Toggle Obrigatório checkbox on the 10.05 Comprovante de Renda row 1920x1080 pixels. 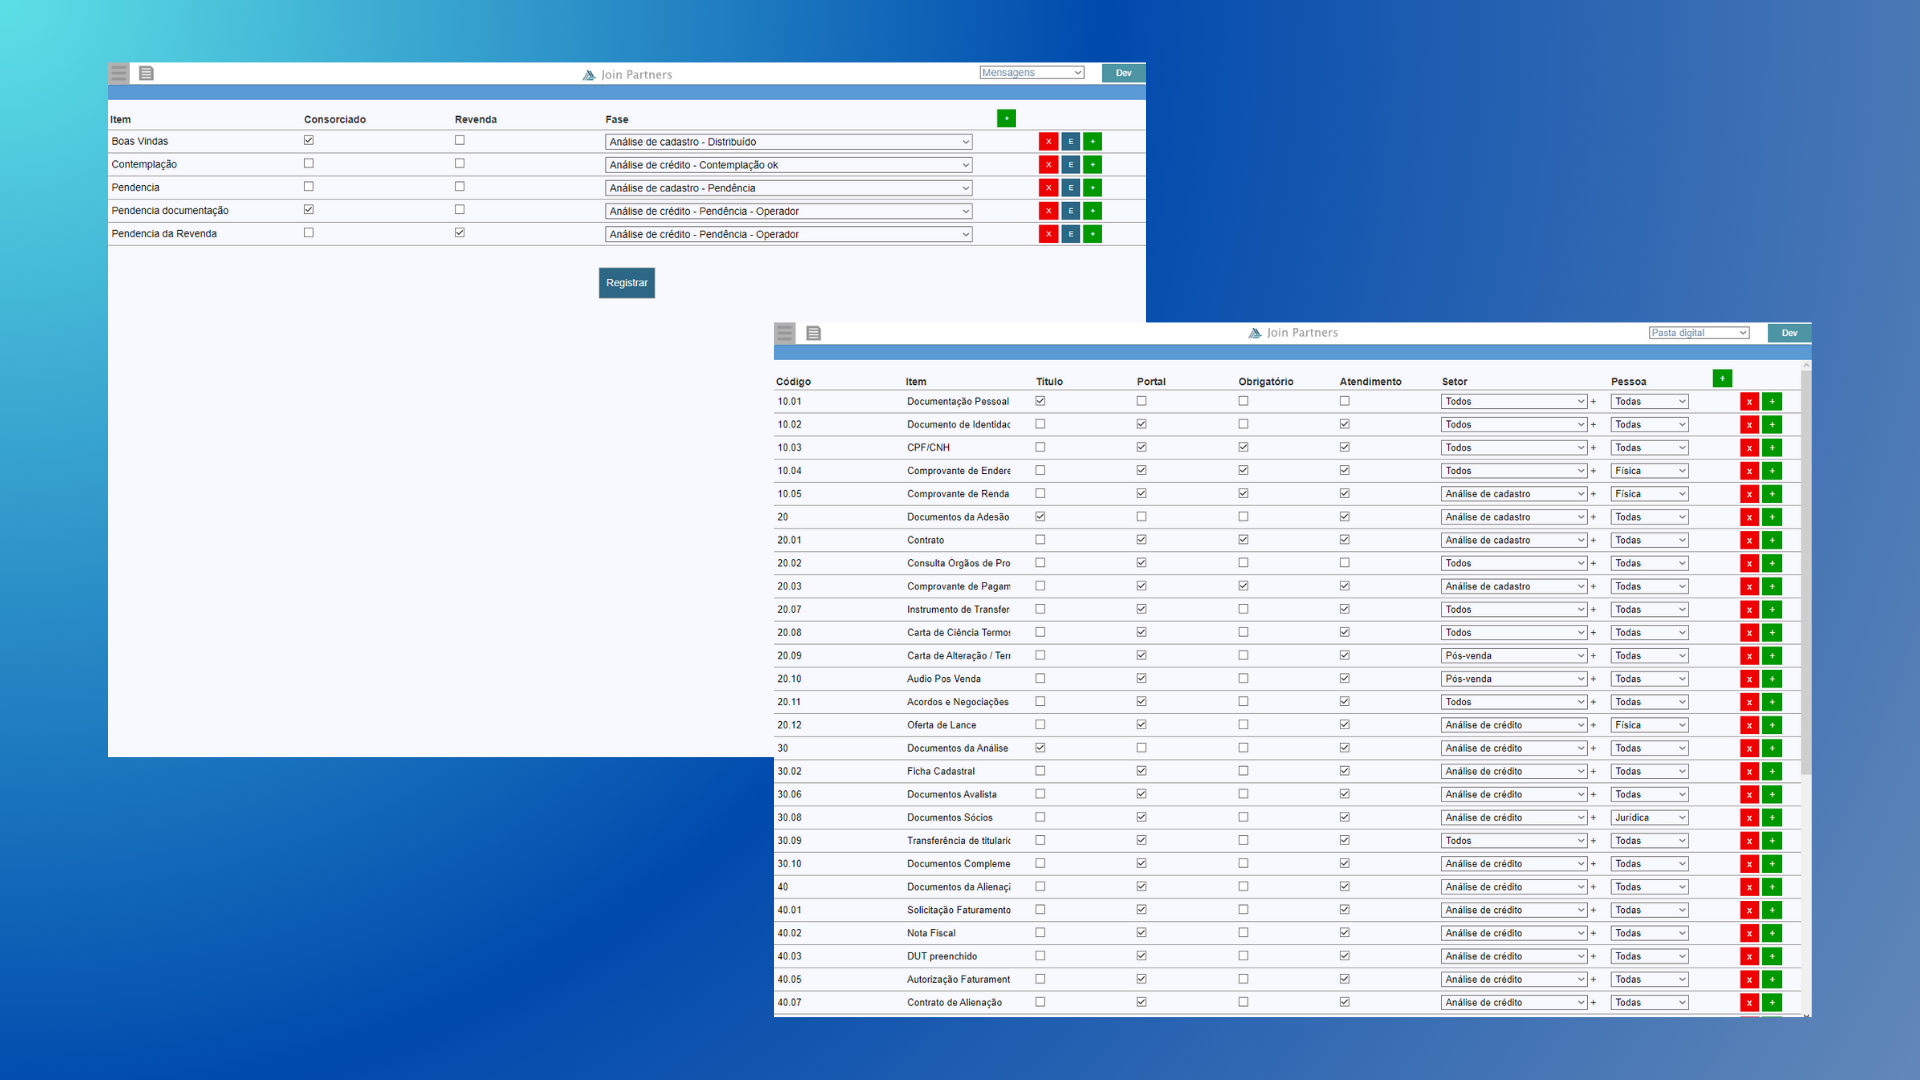click(1243, 494)
